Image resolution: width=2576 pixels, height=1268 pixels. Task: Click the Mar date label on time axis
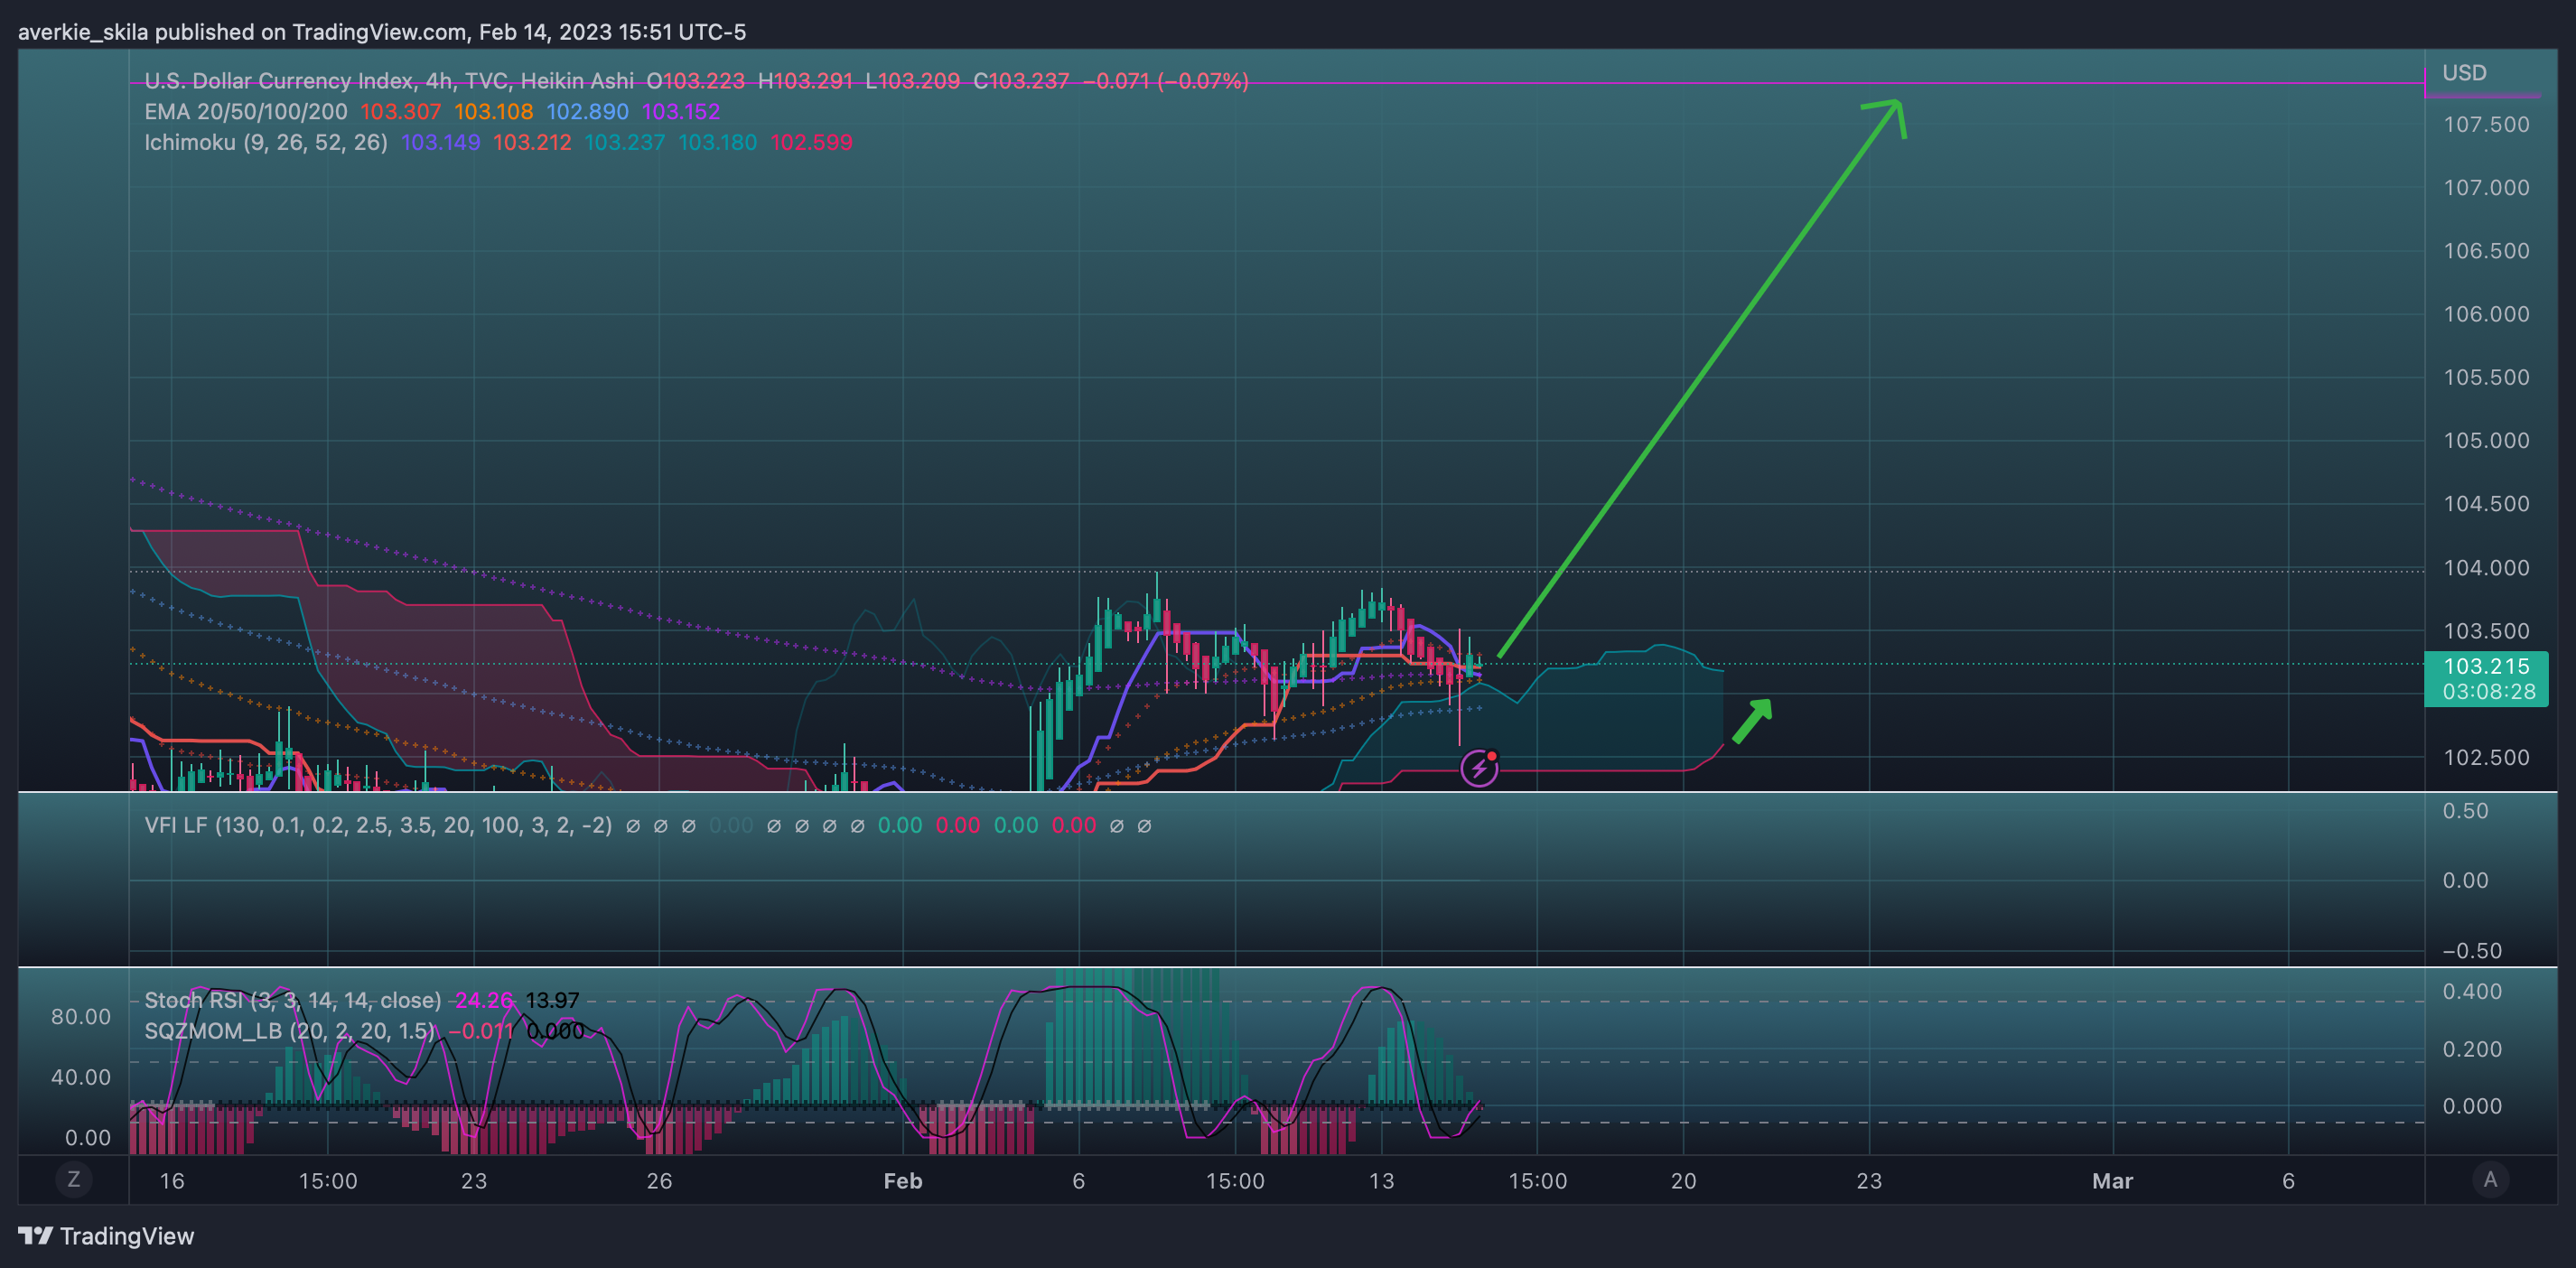2113,1181
